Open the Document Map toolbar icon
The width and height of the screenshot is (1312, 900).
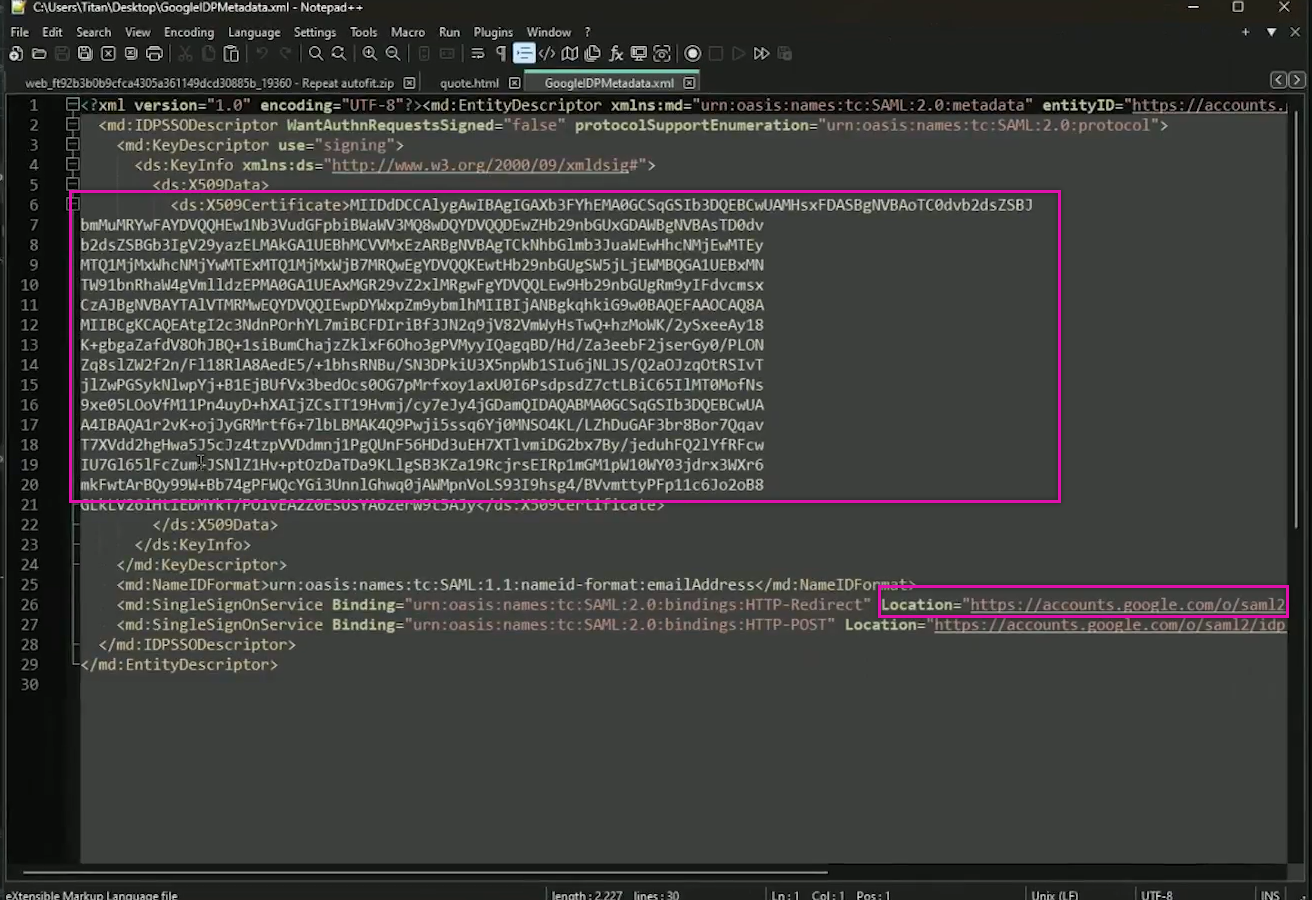[570, 53]
